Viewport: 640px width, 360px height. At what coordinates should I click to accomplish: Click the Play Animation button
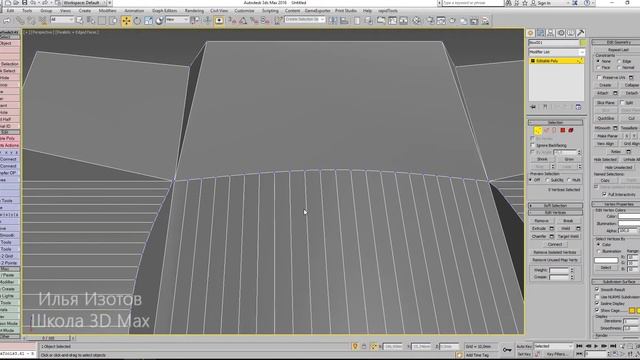click(596, 346)
